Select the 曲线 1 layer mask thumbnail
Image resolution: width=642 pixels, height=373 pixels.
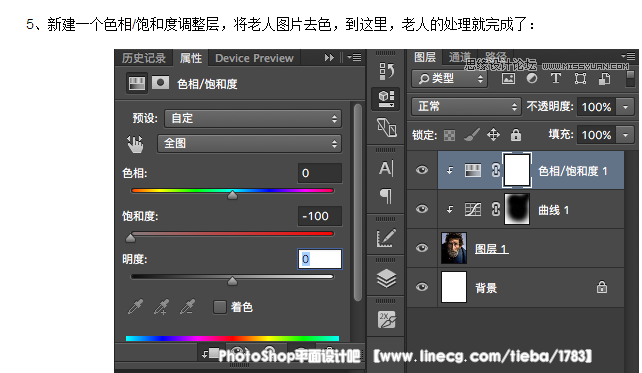(x=517, y=209)
